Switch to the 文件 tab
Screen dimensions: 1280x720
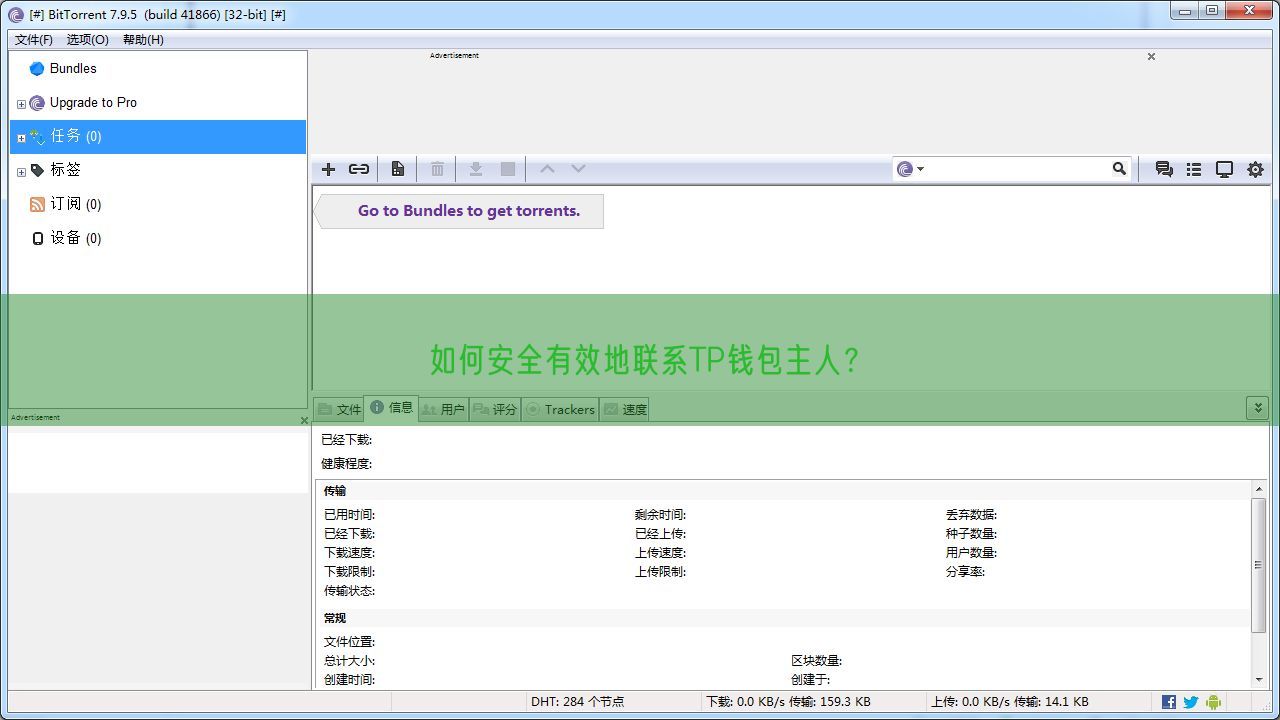click(339, 409)
